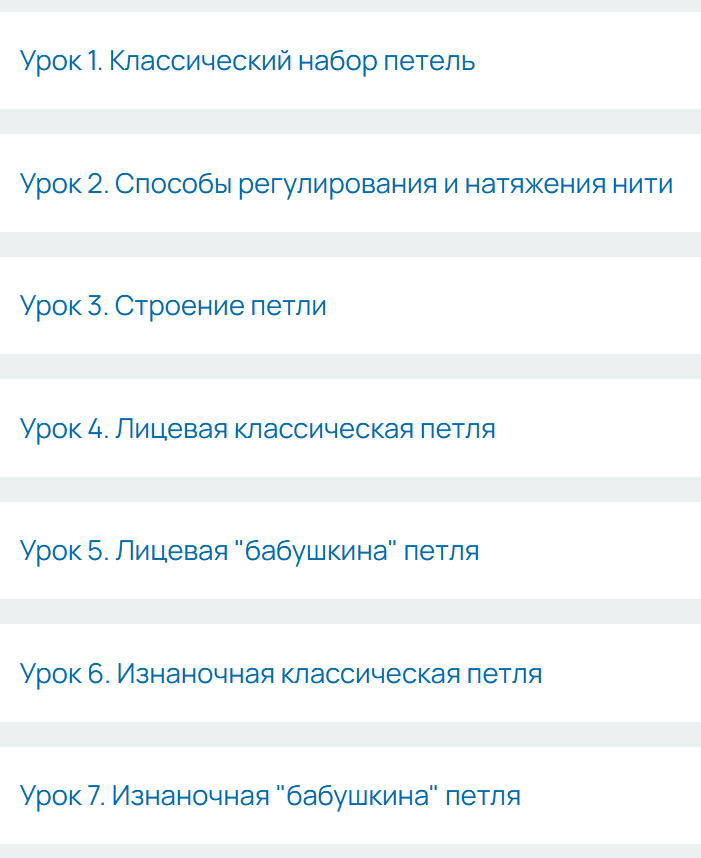Open «Урок 6. Изнаночная классическая петля»
The width and height of the screenshot is (701, 858).
point(281,674)
